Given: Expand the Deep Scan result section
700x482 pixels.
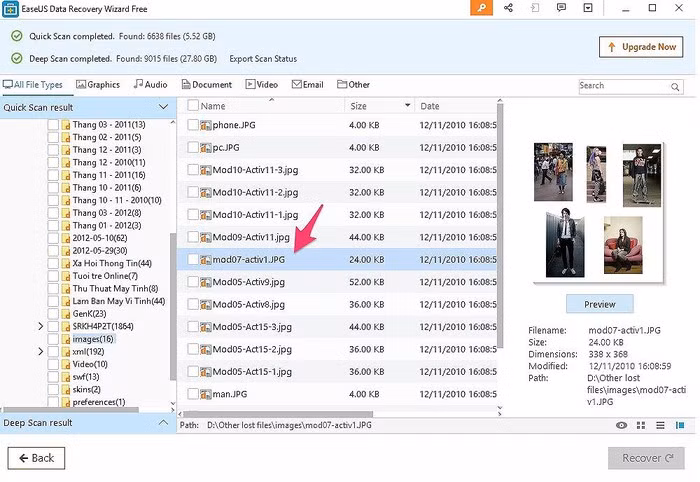Looking at the screenshot, I should coord(163,423).
